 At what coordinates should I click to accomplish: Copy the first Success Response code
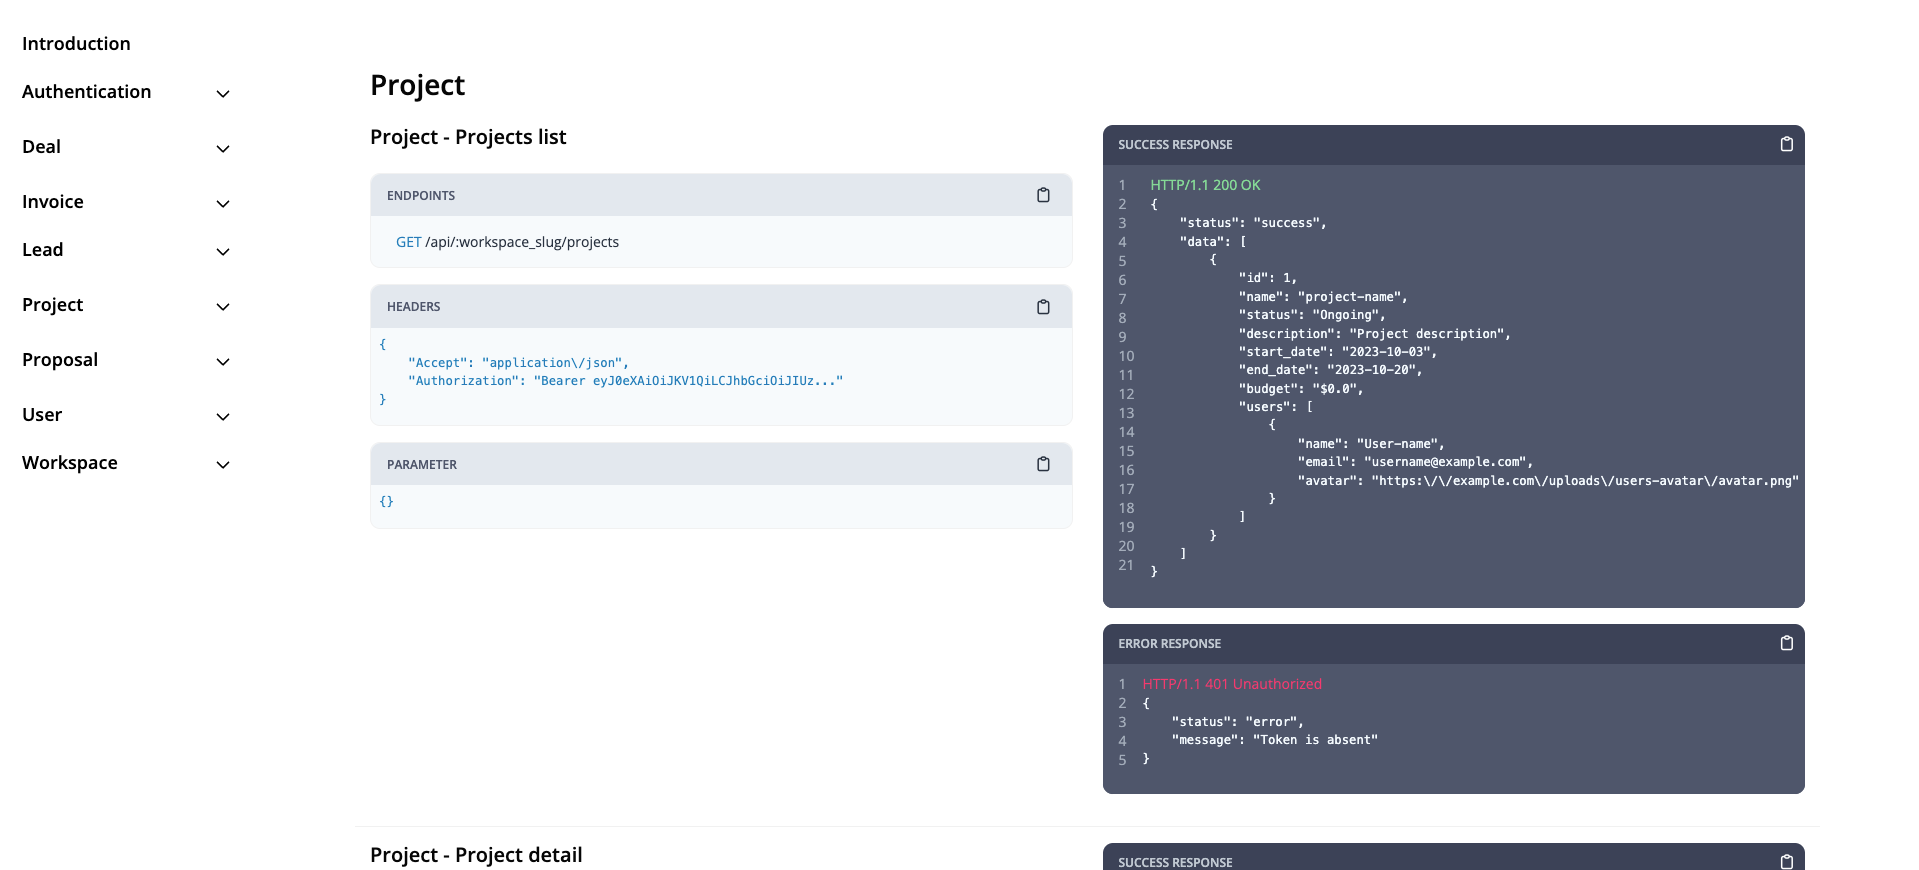(1786, 144)
